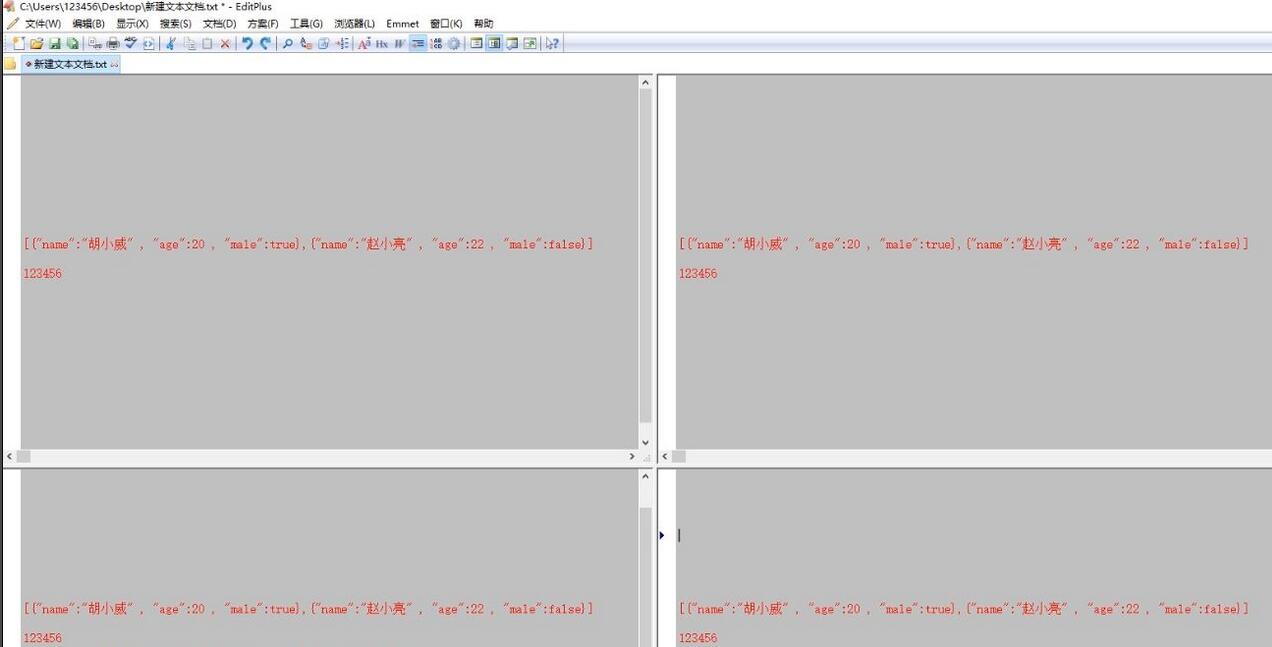Viewport: 1272px width, 647px height.
Task: Cut selection using the scissors icon
Action: tap(171, 43)
